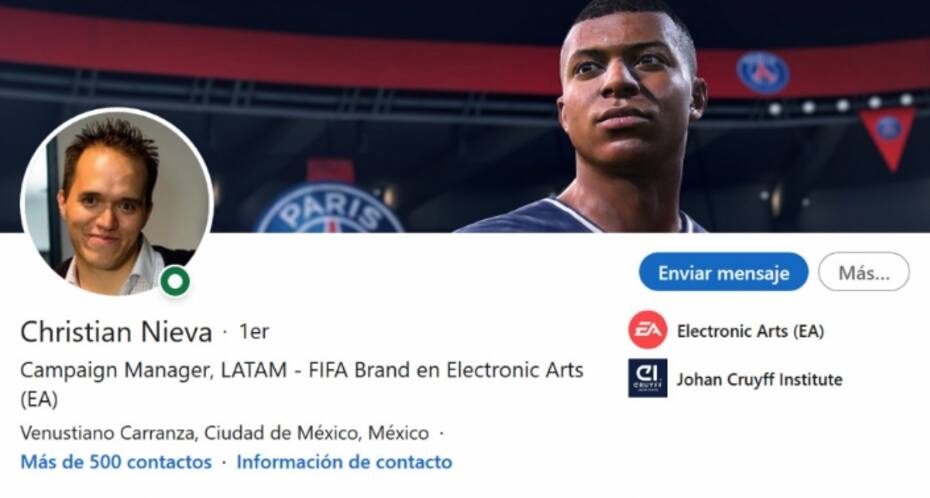Click the Electronic Arts (EA) company name
Screen dimensions: 930x498
click(750, 331)
